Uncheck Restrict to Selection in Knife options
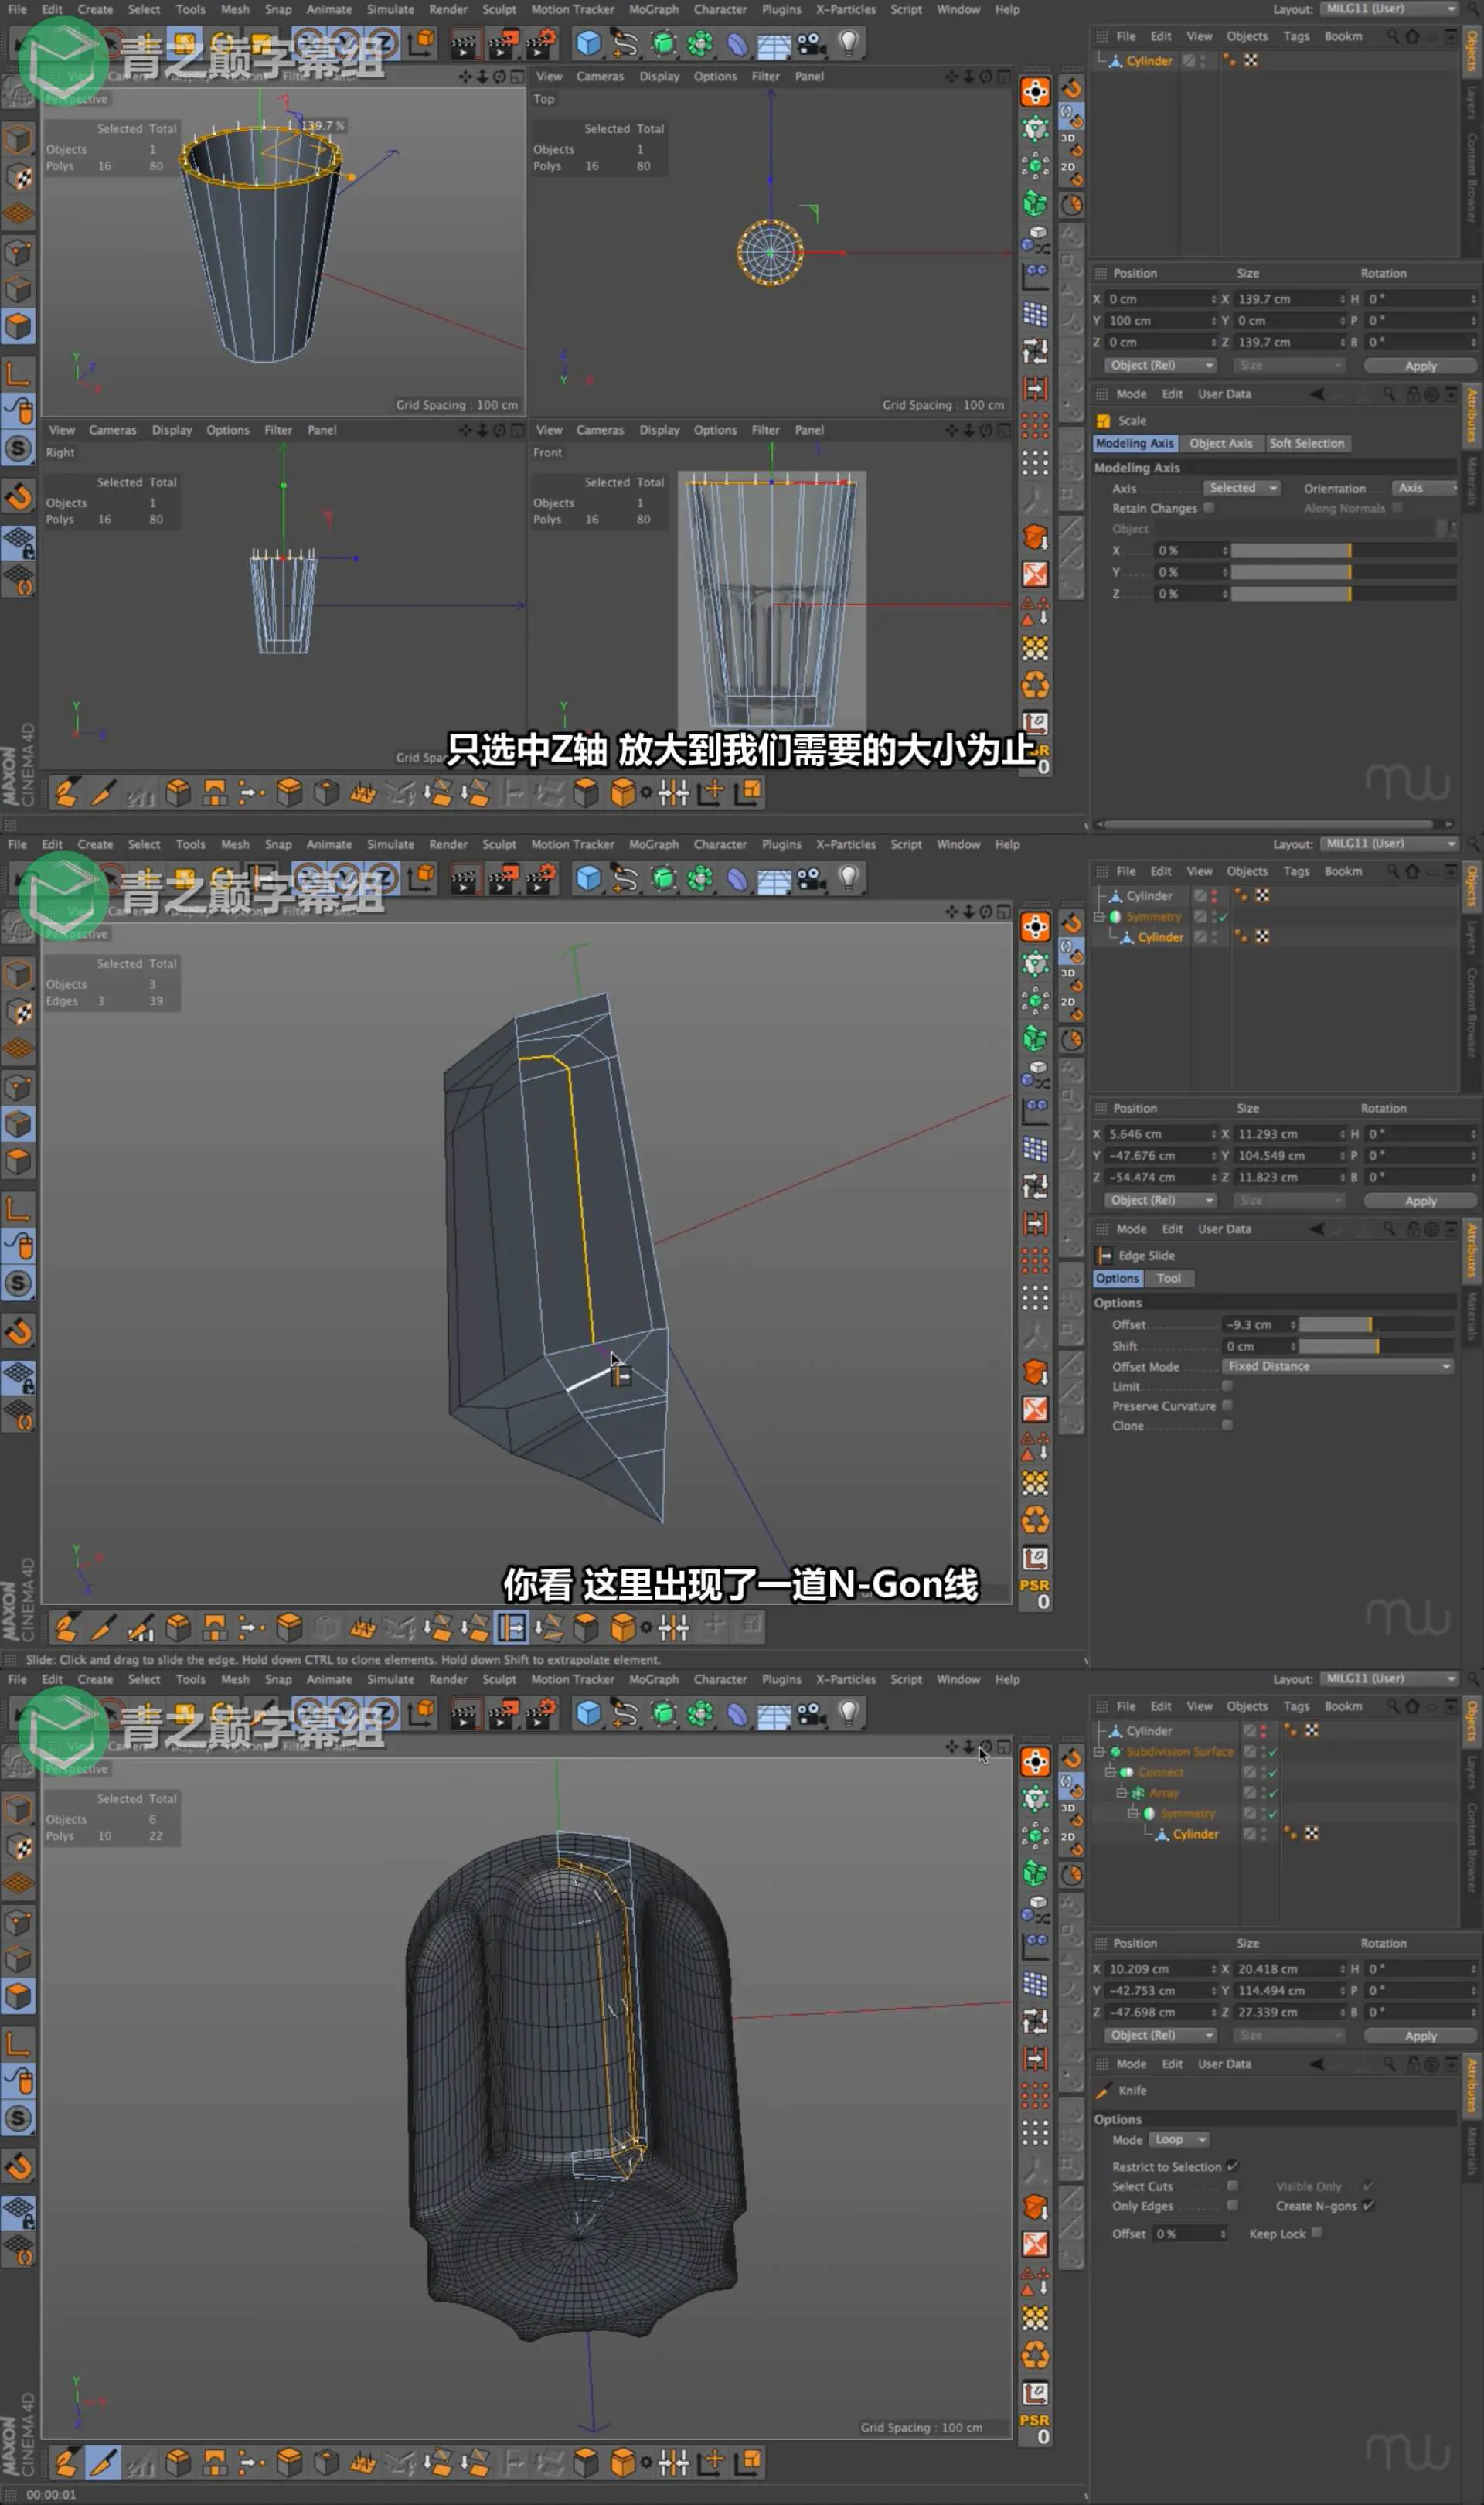The image size is (1484, 2505). point(1233,2167)
